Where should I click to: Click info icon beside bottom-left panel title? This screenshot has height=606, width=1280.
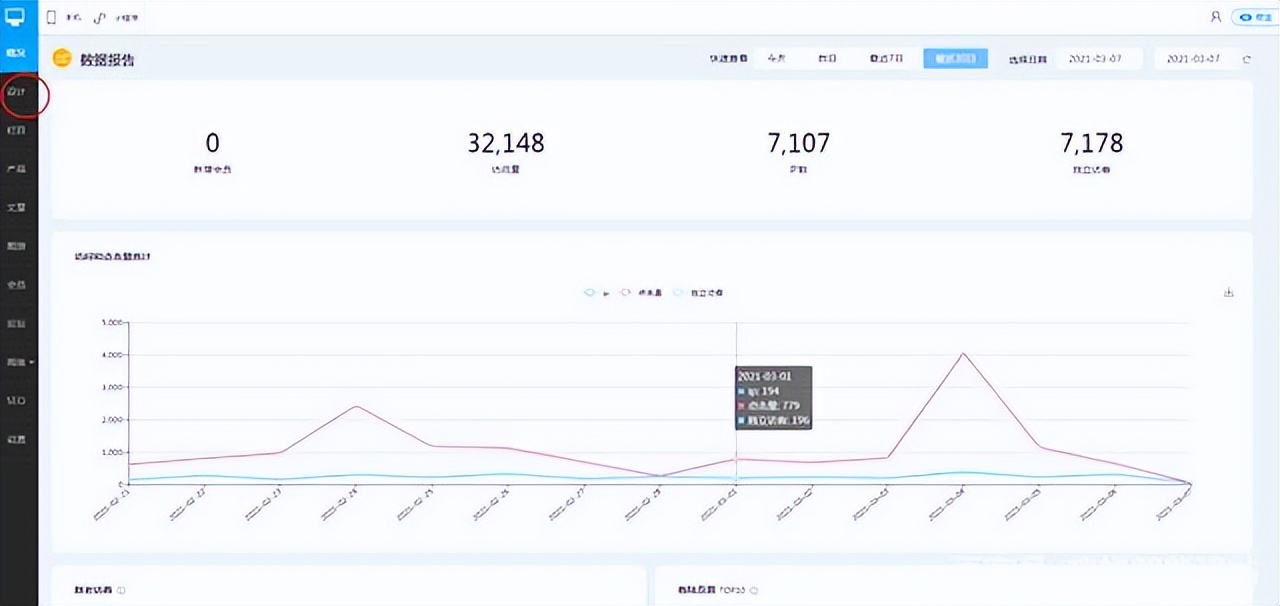121,590
